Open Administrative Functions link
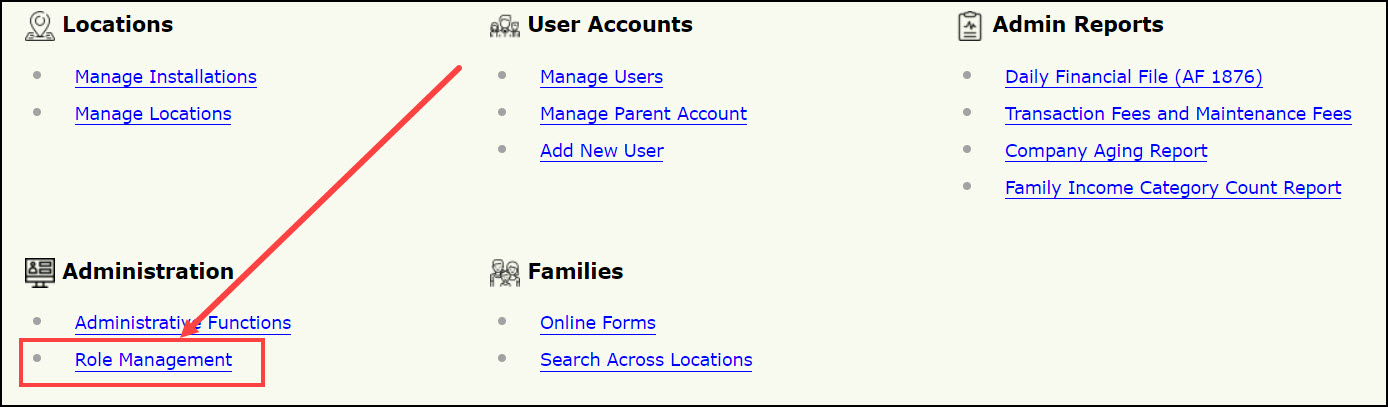Screen dimensions: 1388x407 point(183,323)
